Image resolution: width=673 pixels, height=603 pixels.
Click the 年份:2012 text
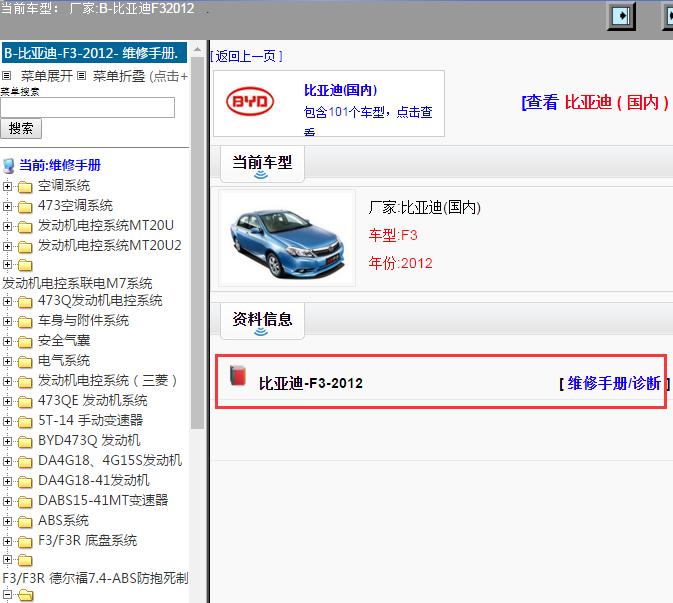(400, 263)
